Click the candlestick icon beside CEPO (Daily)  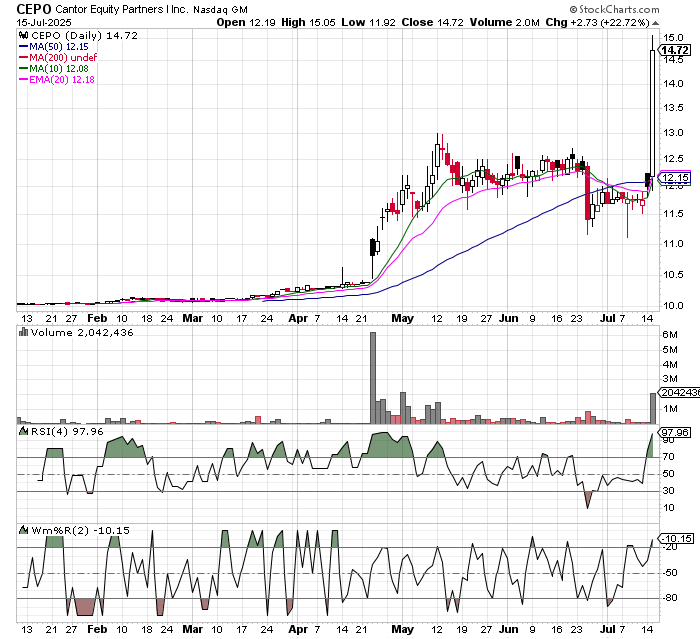point(23,35)
